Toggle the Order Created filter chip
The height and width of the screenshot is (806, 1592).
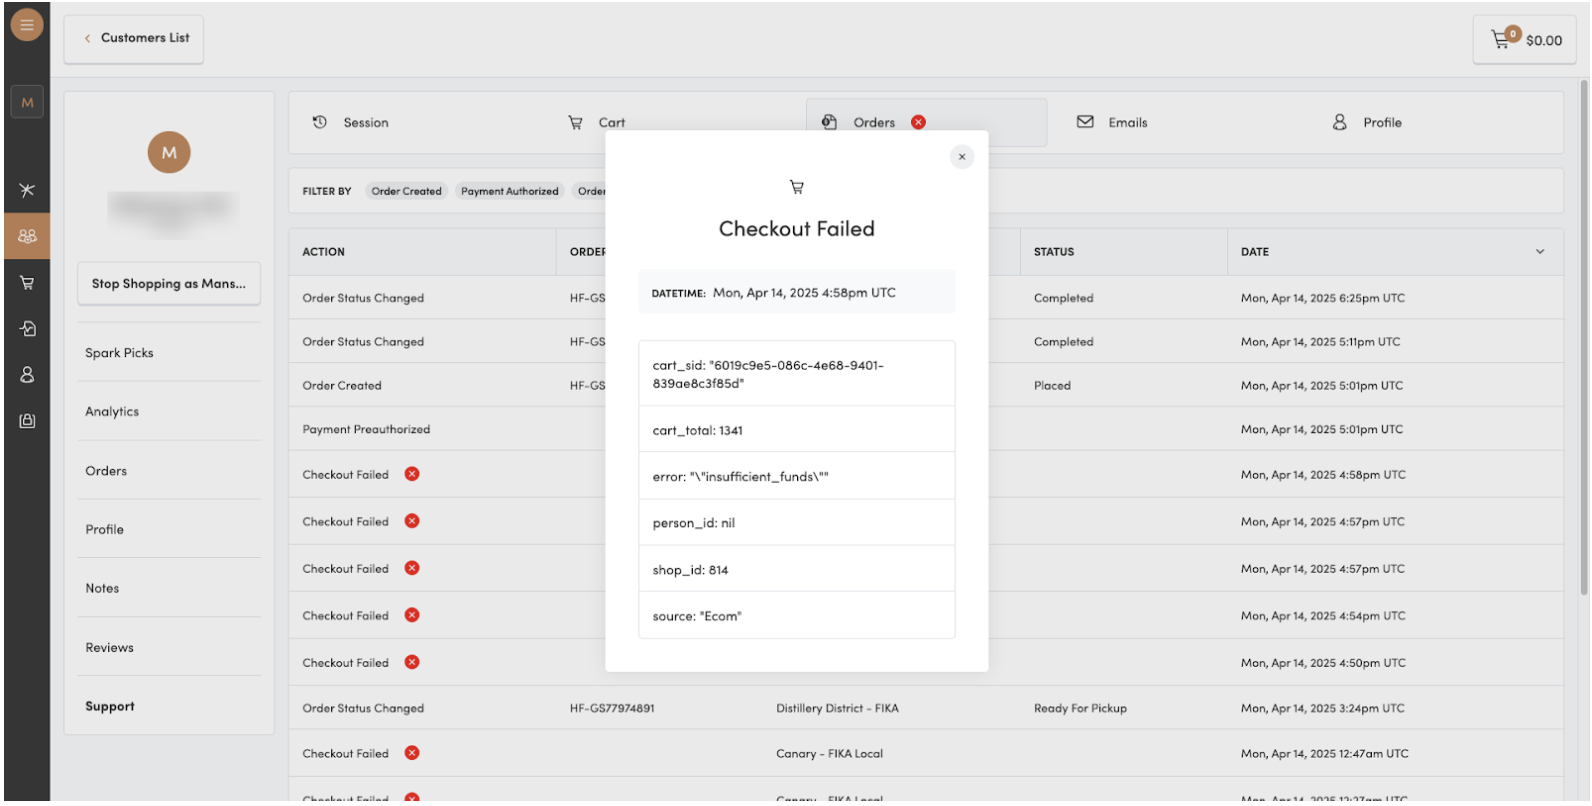tap(406, 191)
